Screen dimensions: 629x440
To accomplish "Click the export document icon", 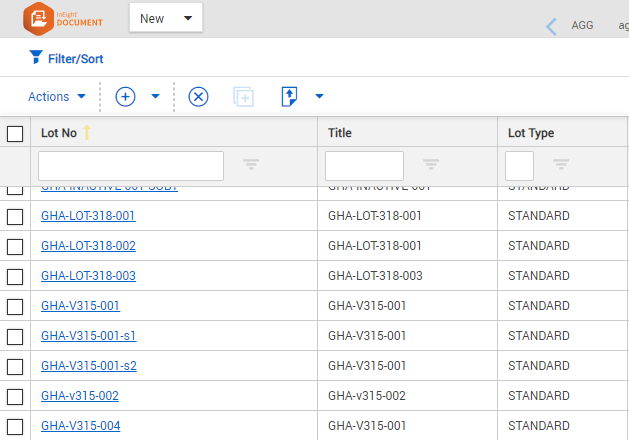I will point(289,97).
